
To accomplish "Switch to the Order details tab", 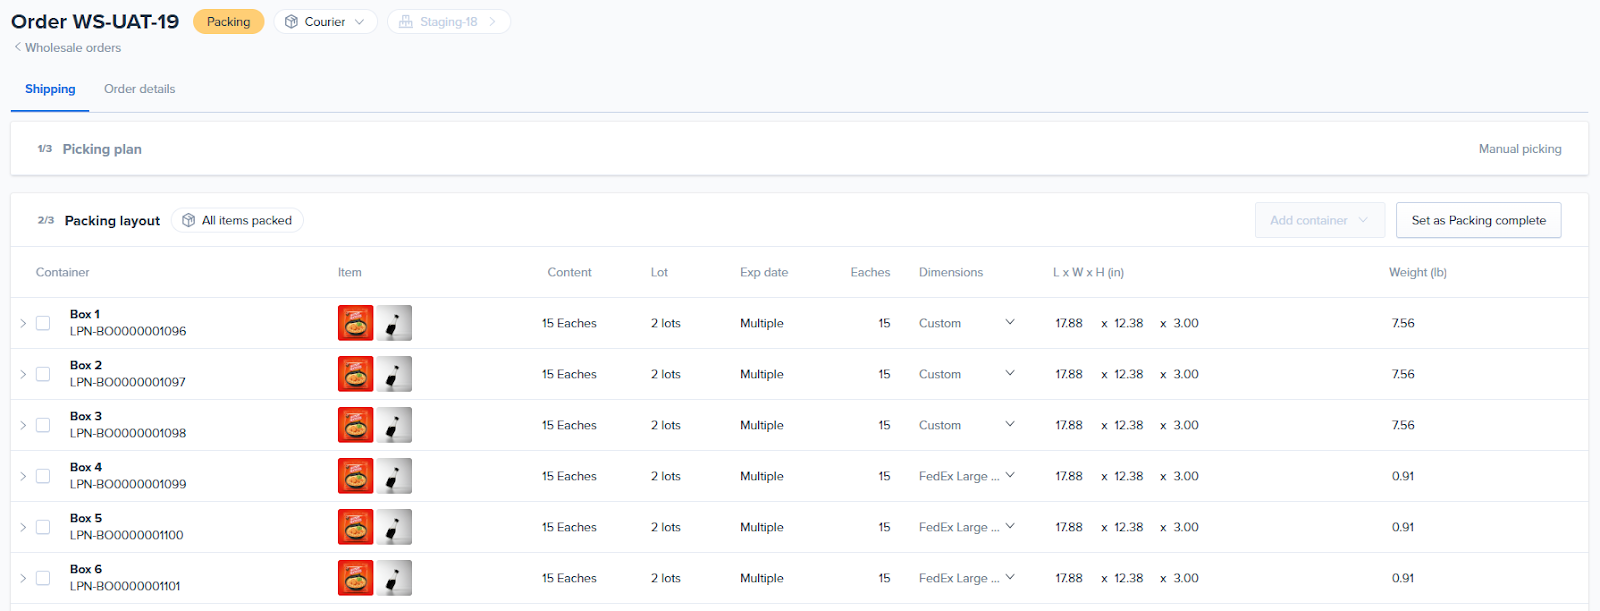I will 139,89.
